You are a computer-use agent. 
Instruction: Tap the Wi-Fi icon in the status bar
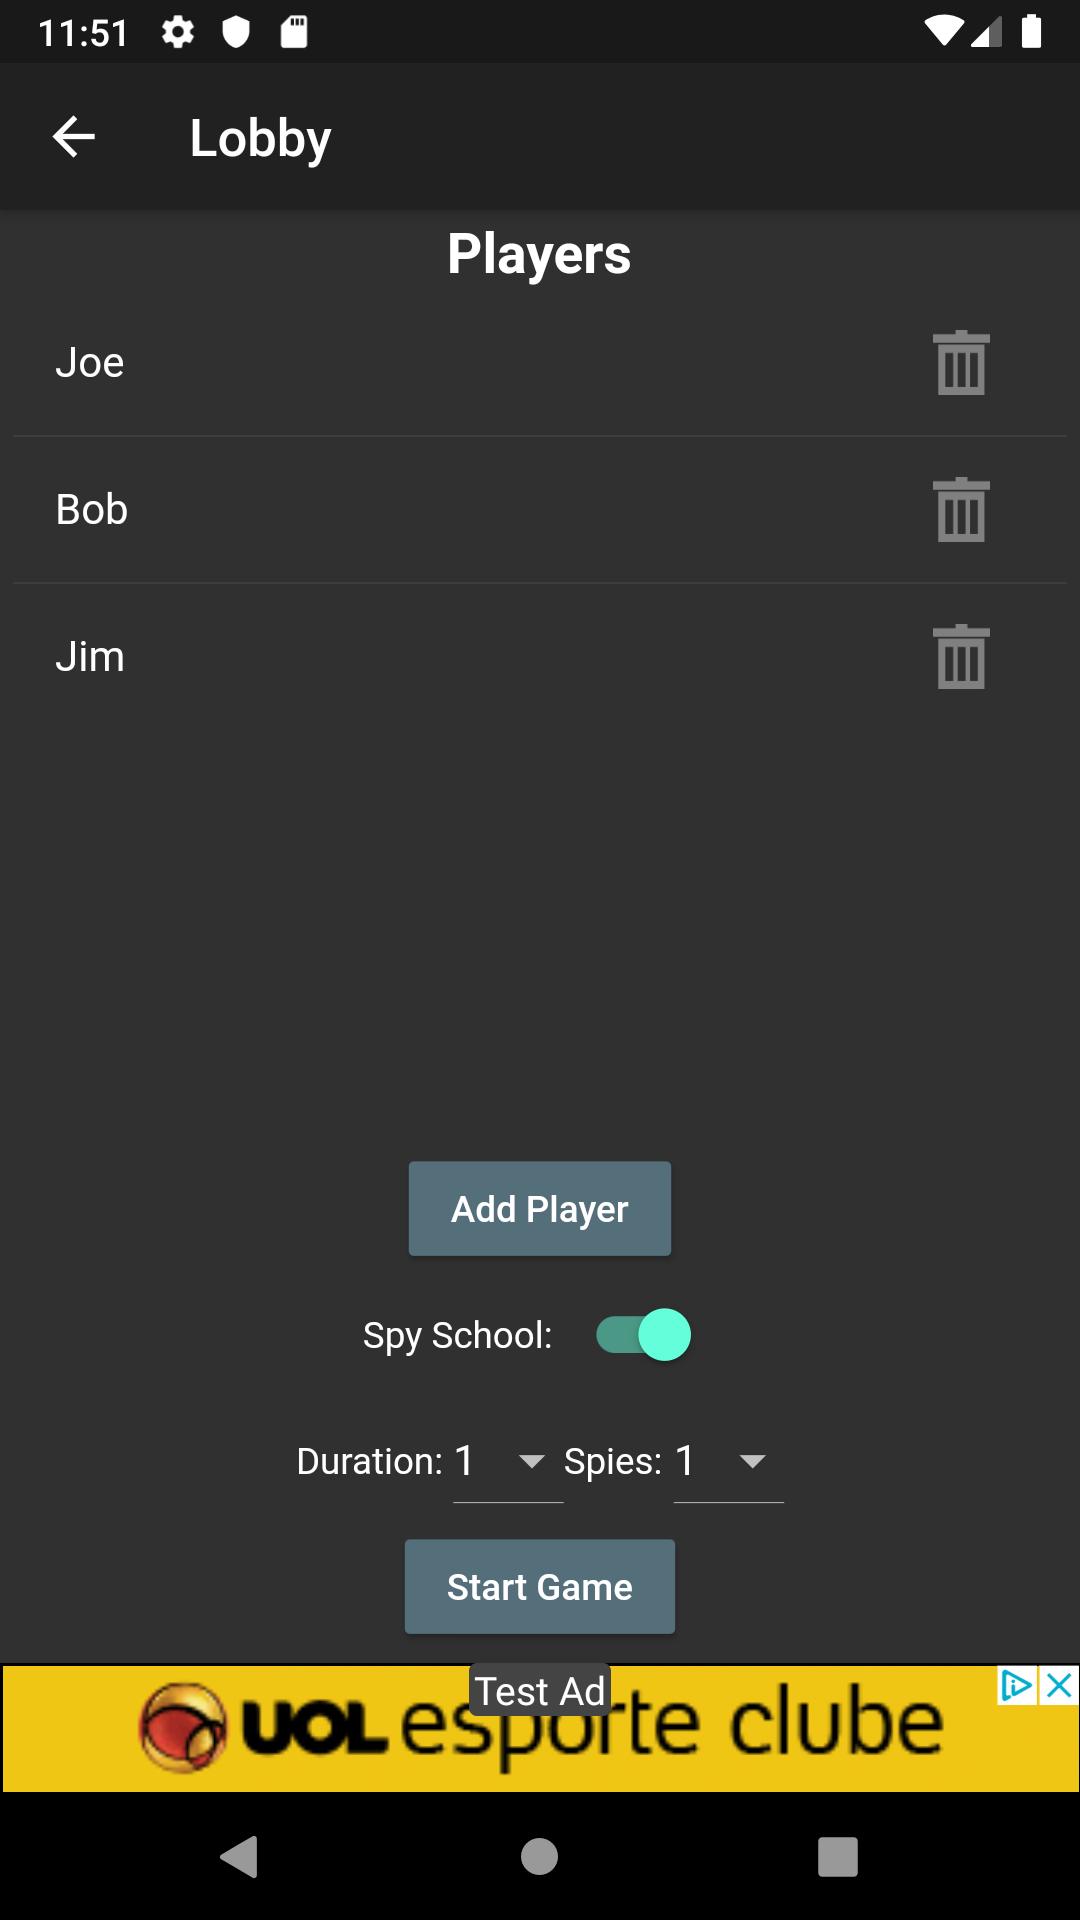click(942, 29)
